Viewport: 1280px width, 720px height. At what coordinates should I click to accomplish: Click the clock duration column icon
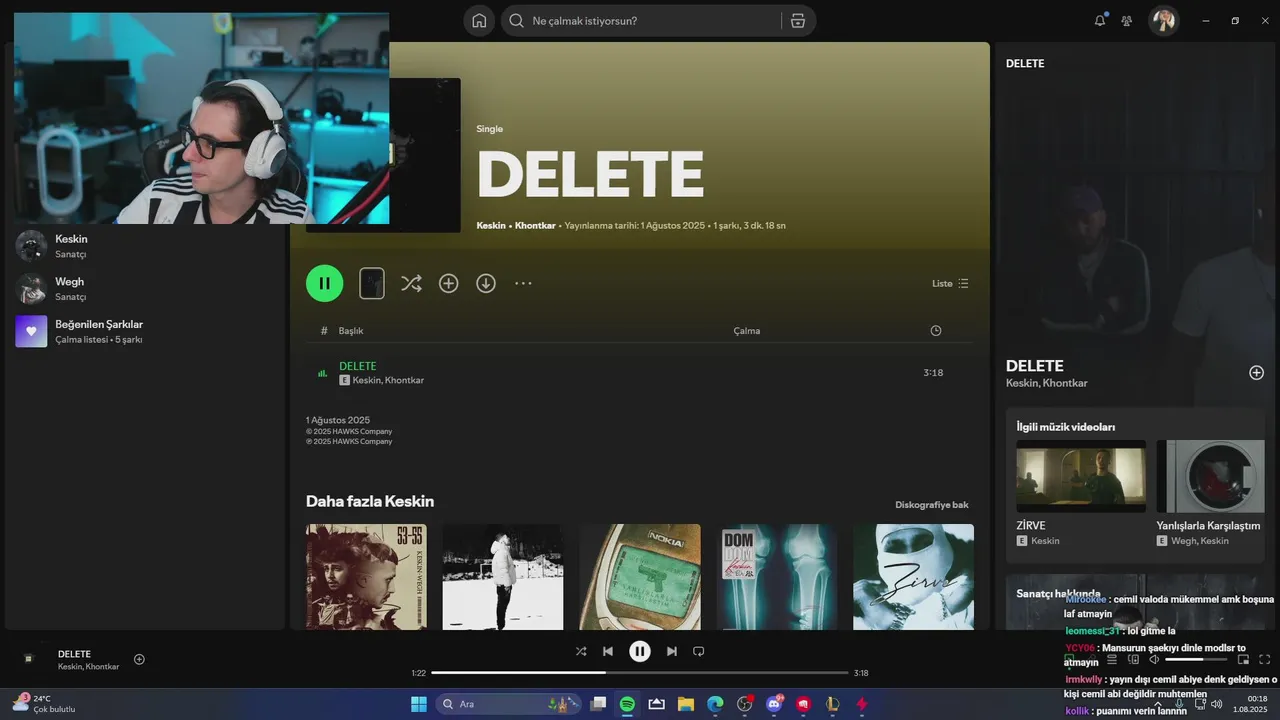(936, 331)
